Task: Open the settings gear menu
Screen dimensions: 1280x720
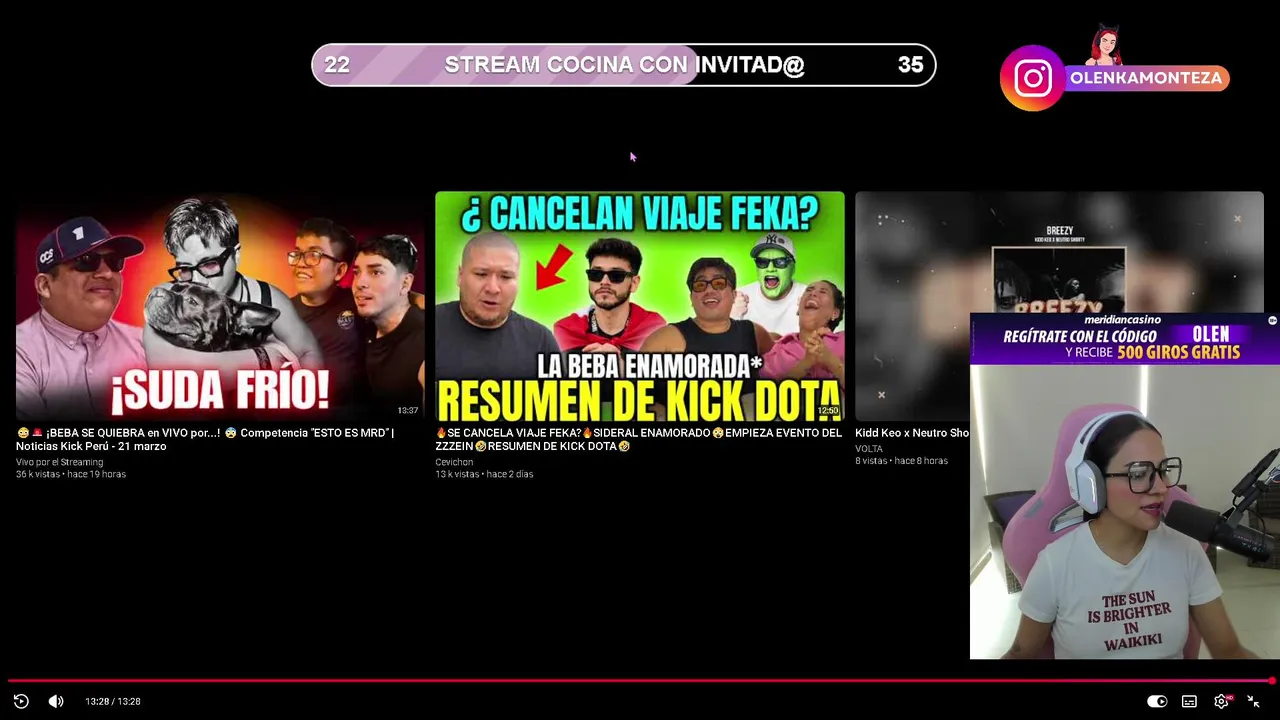Action: 1221,701
